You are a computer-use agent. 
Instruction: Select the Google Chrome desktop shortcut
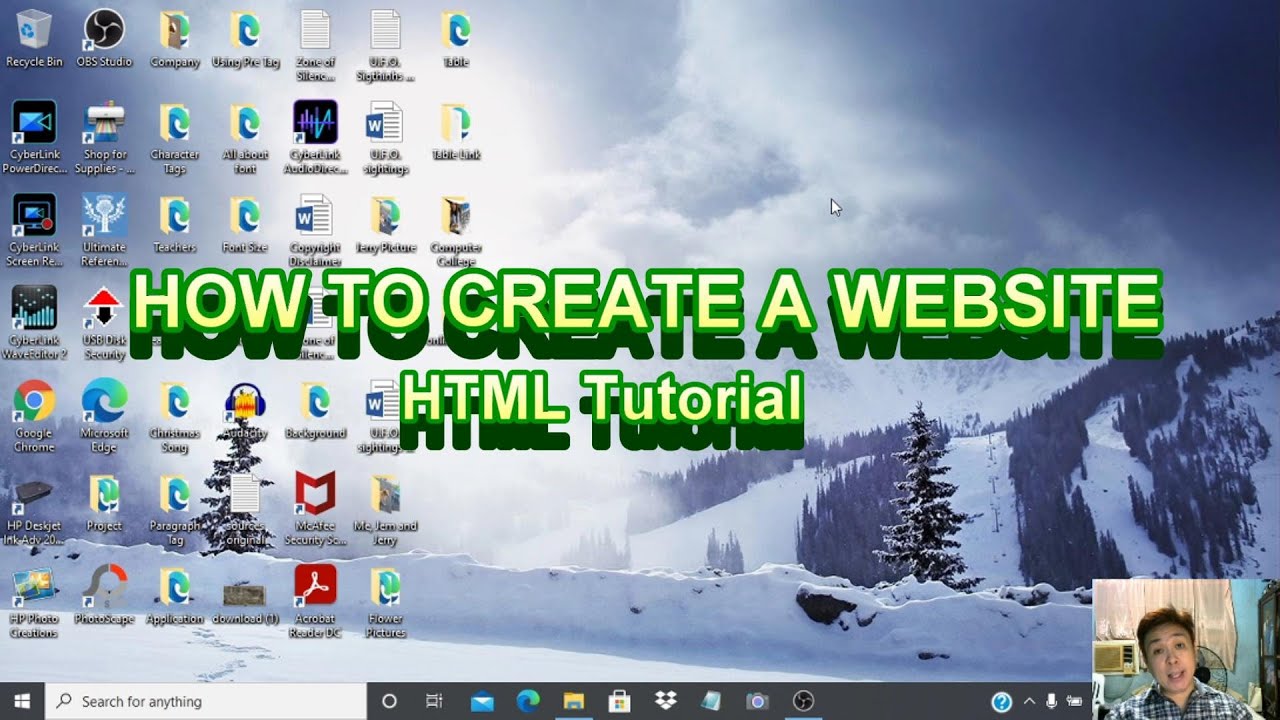[x=34, y=416]
